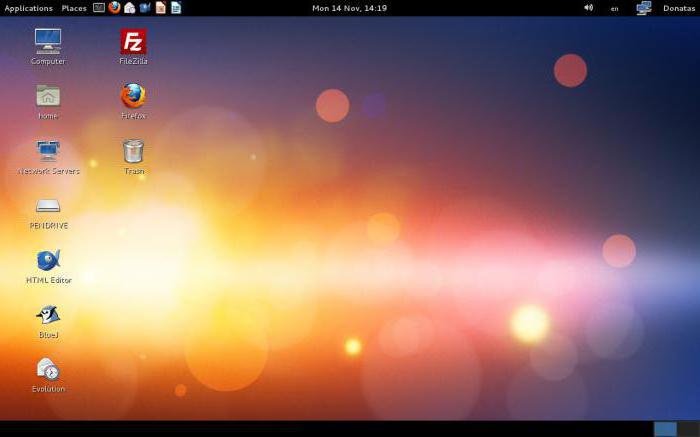Select the Network Servers desktop icon
This screenshot has height=437, width=700.
[x=48, y=151]
